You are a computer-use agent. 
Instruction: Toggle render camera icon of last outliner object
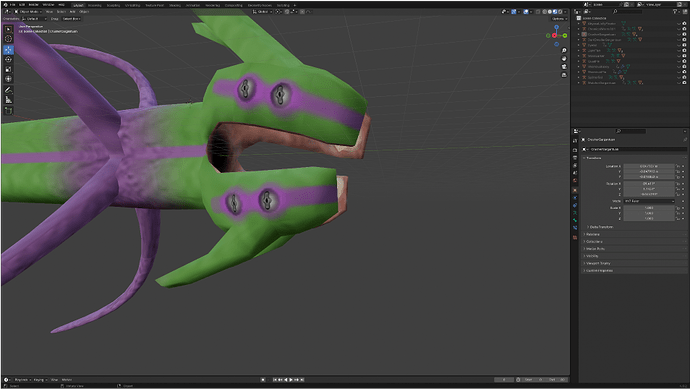click(x=684, y=83)
